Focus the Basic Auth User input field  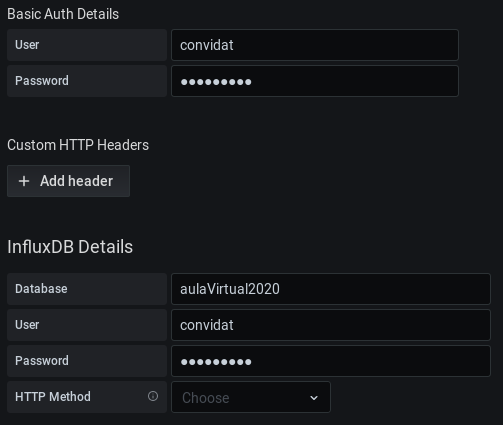coord(315,45)
